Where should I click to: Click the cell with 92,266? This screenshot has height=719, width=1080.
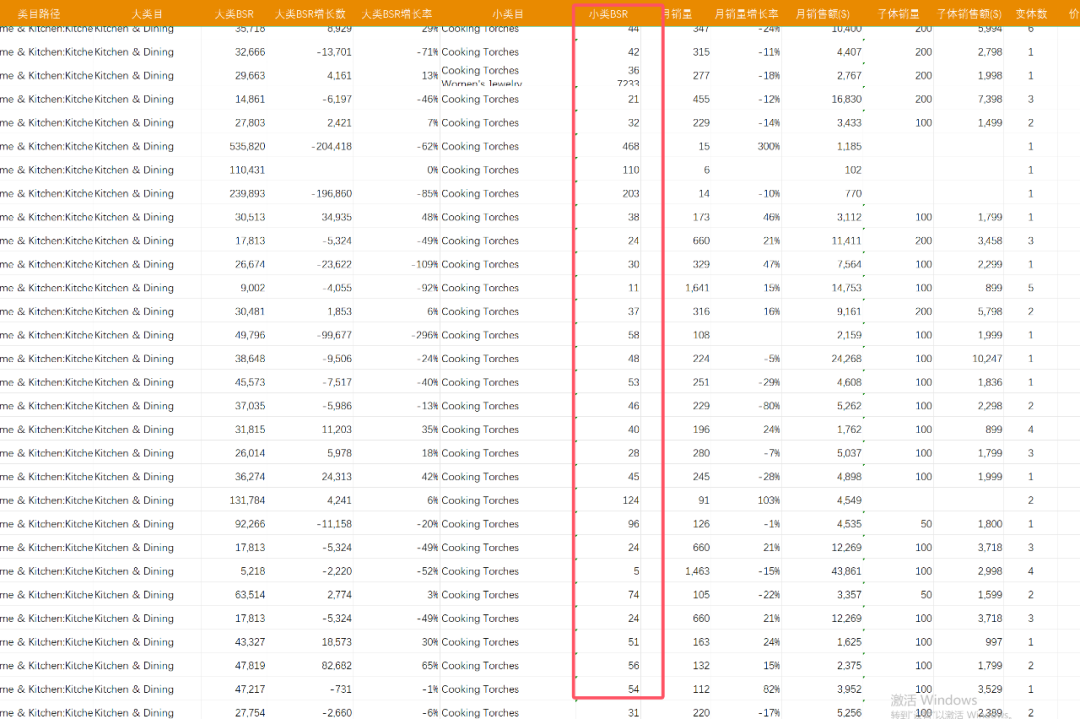(250, 523)
